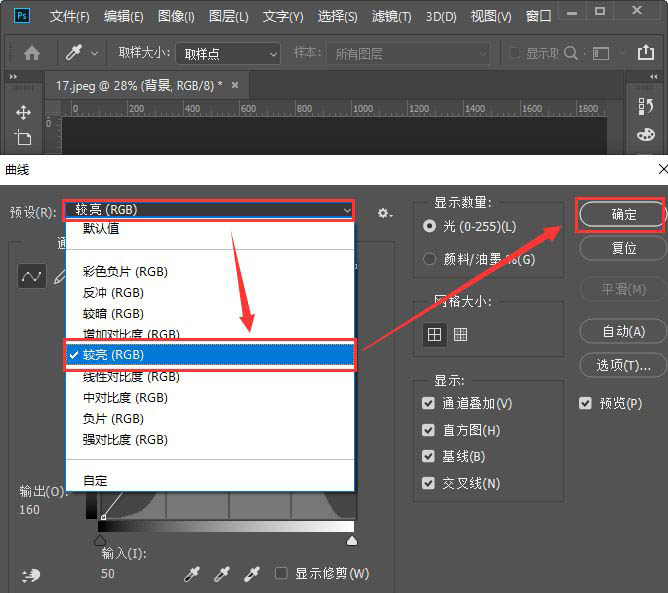Image resolution: width=668 pixels, height=593 pixels.
Task: Open the Preset dropdown showing 较亮 (RGB)
Action: click(x=209, y=210)
